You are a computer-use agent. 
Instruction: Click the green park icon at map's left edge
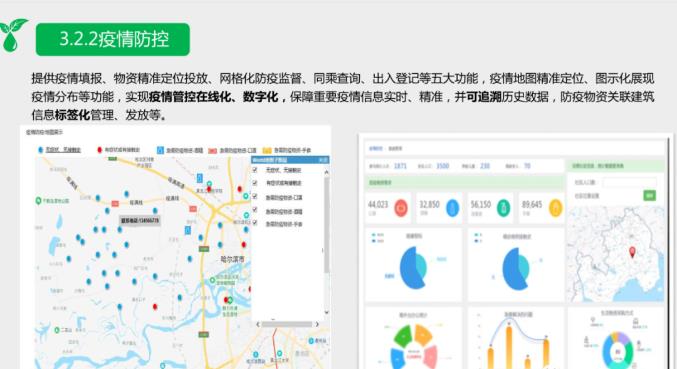pyautogui.click(x=38, y=201)
